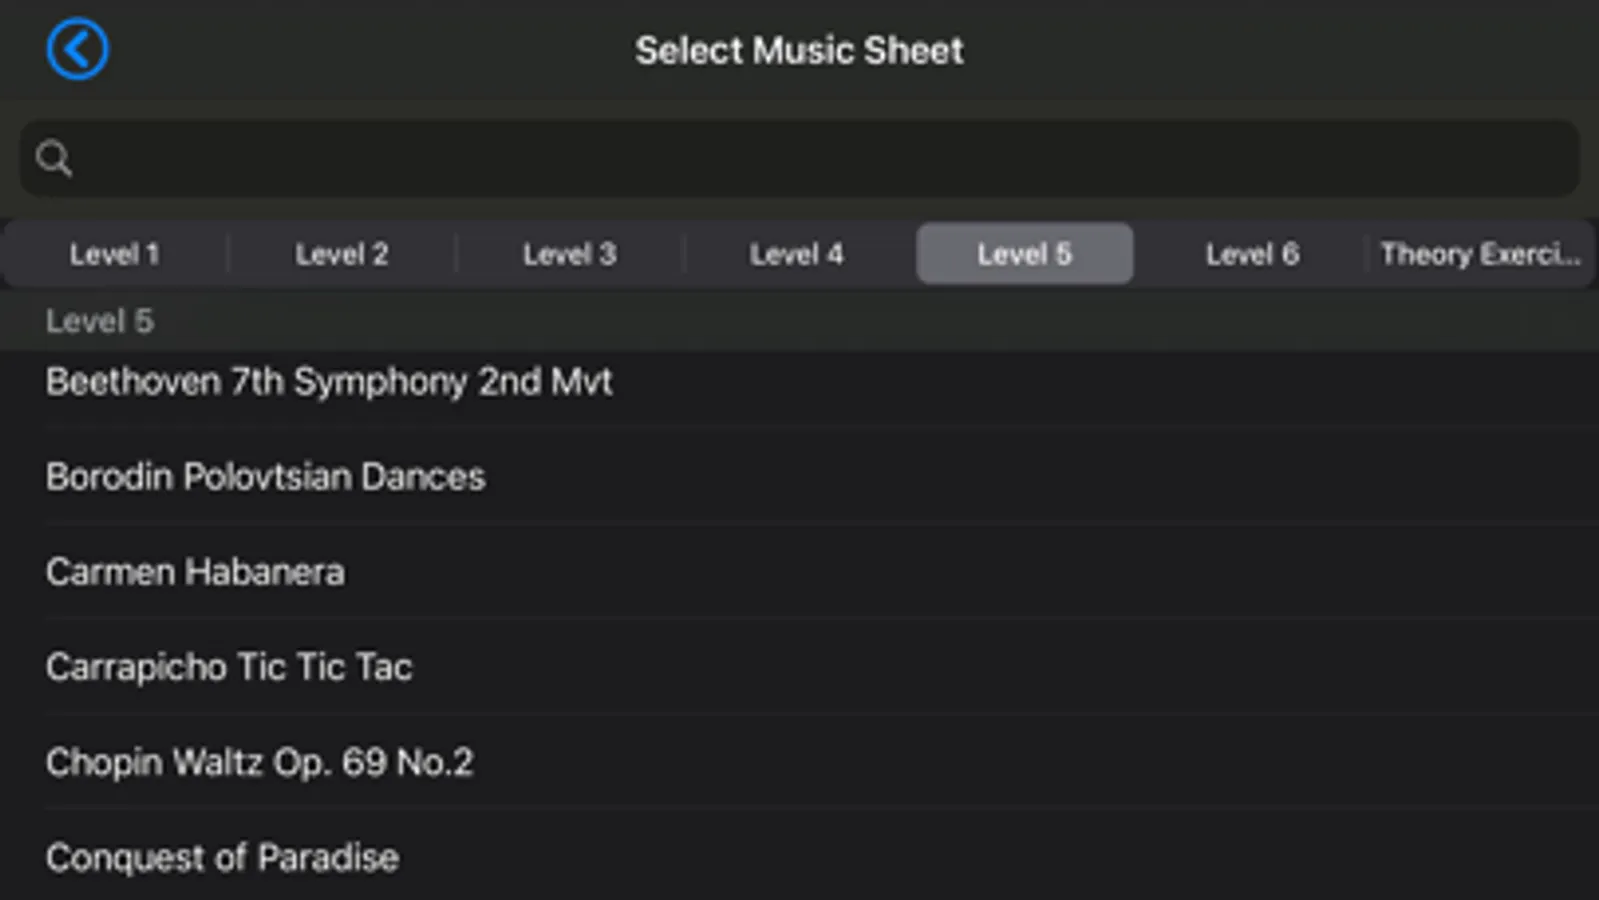Viewport: 1599px width, 900px height.
Task: Select Chopin Waltz Op. 69 No.2
Action: (259, 762)
